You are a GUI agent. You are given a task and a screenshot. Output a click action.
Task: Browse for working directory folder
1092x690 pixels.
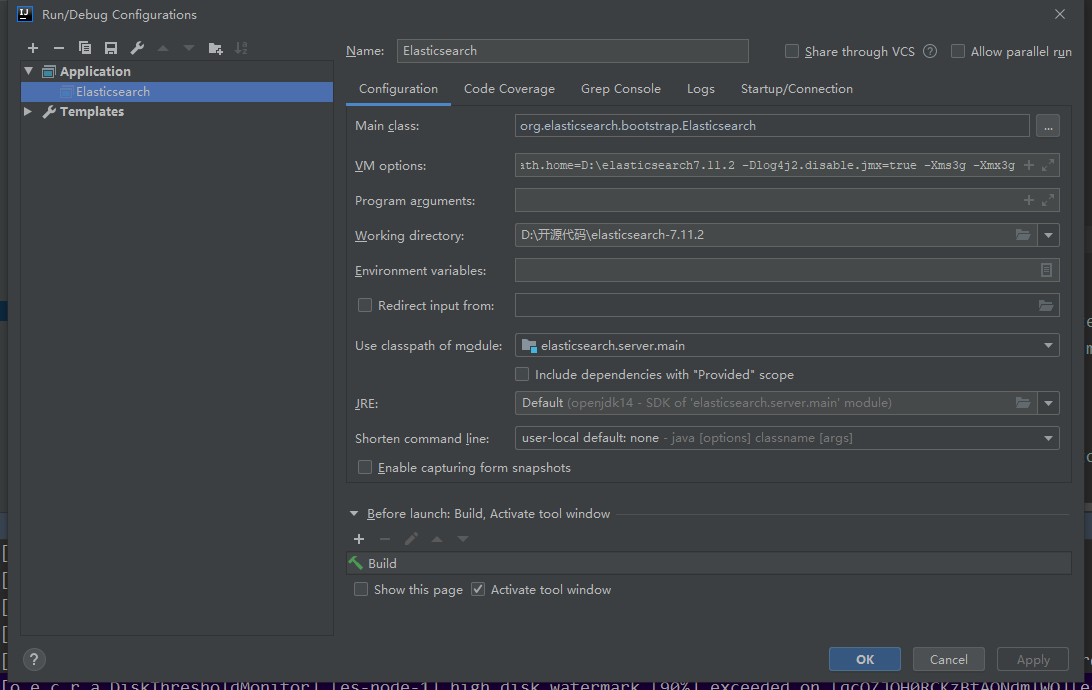click(1022, 235)
